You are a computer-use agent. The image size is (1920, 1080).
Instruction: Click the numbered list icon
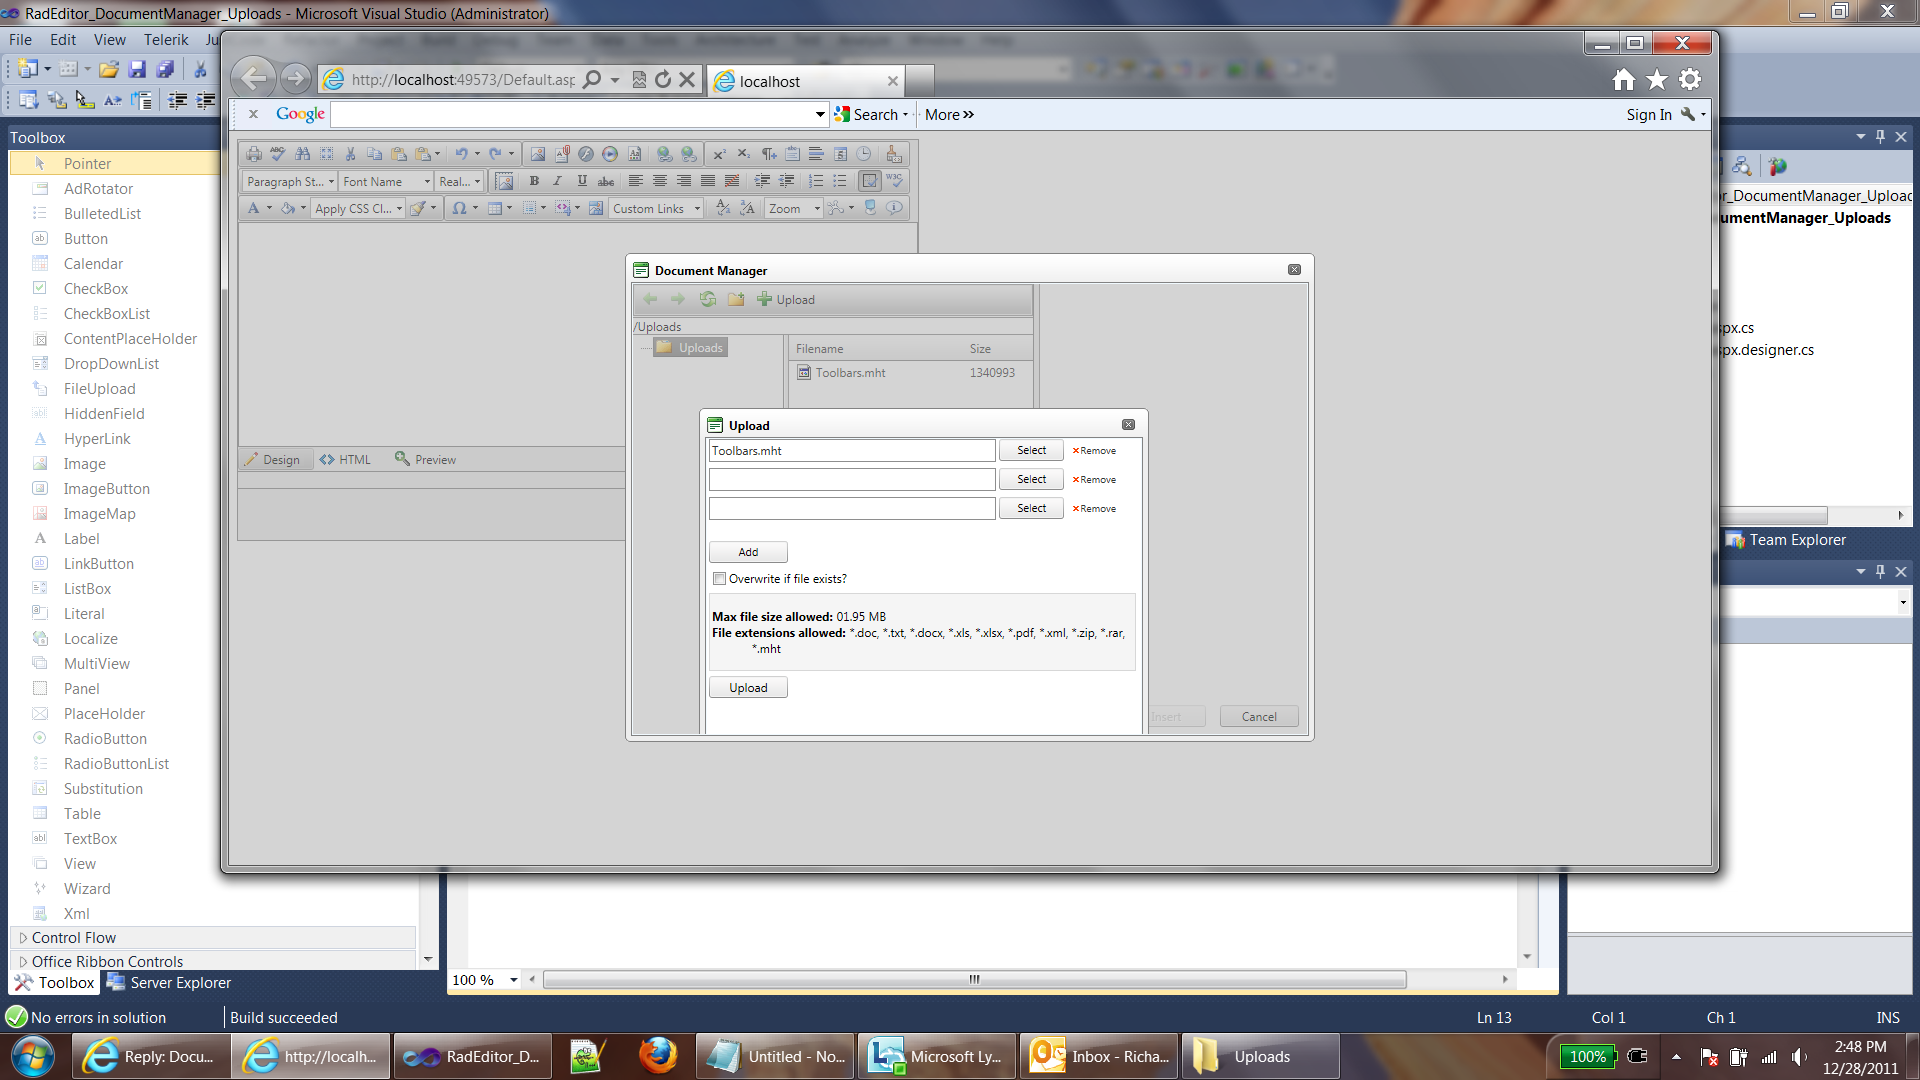click(x=816, y=181)
